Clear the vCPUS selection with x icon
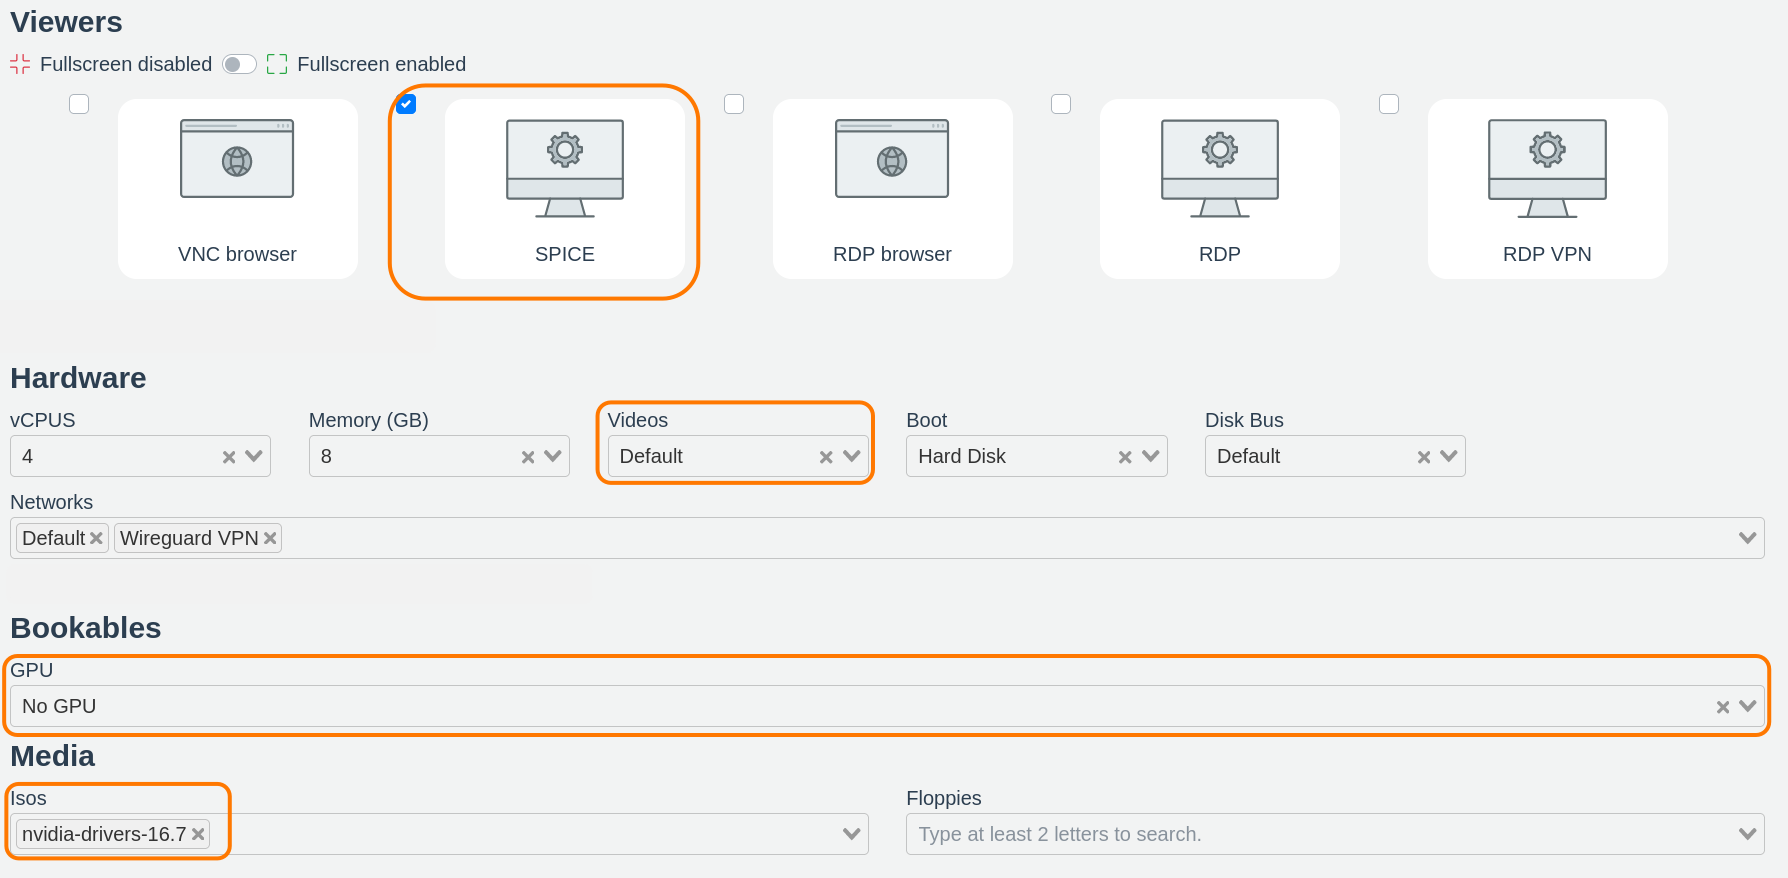Image resolution: width=1788 pixels, height=878 pixels. click(229, 457)
